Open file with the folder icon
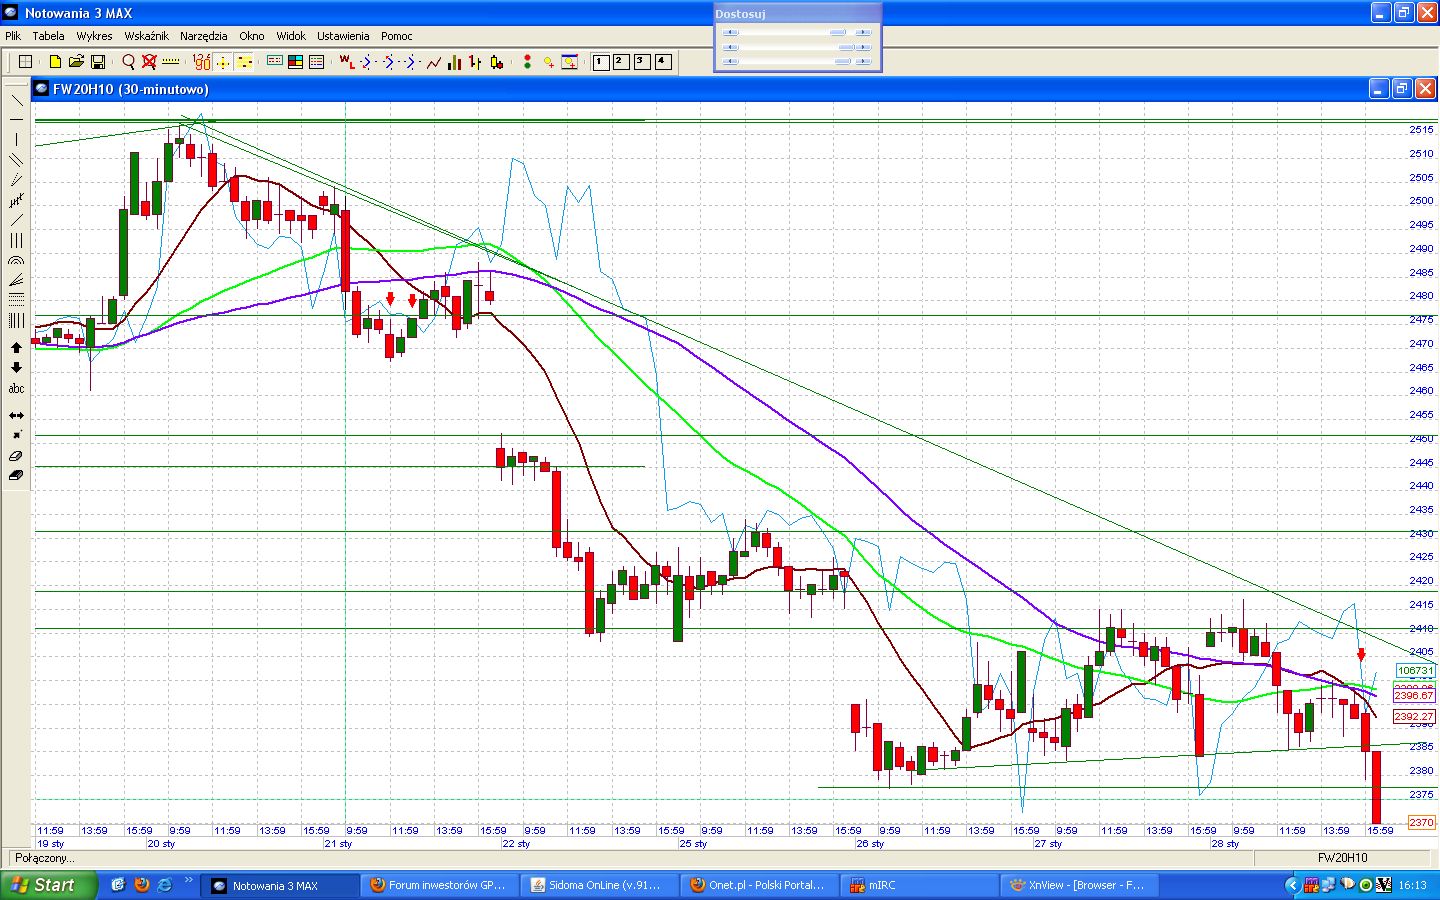This screenshot has width=1440, height=900. [x=76, y=62]
